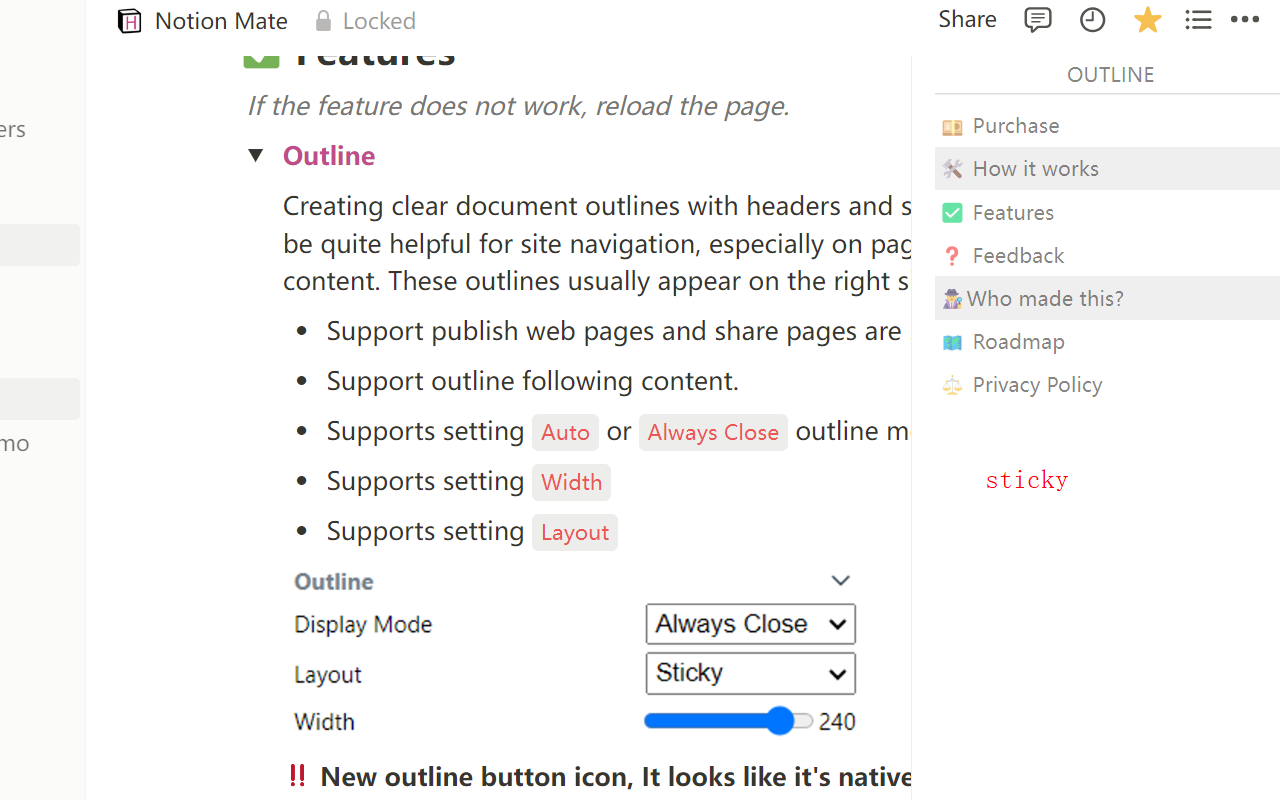
Task: Click Who made this? outline item
Action: (x=1045, y=299)
